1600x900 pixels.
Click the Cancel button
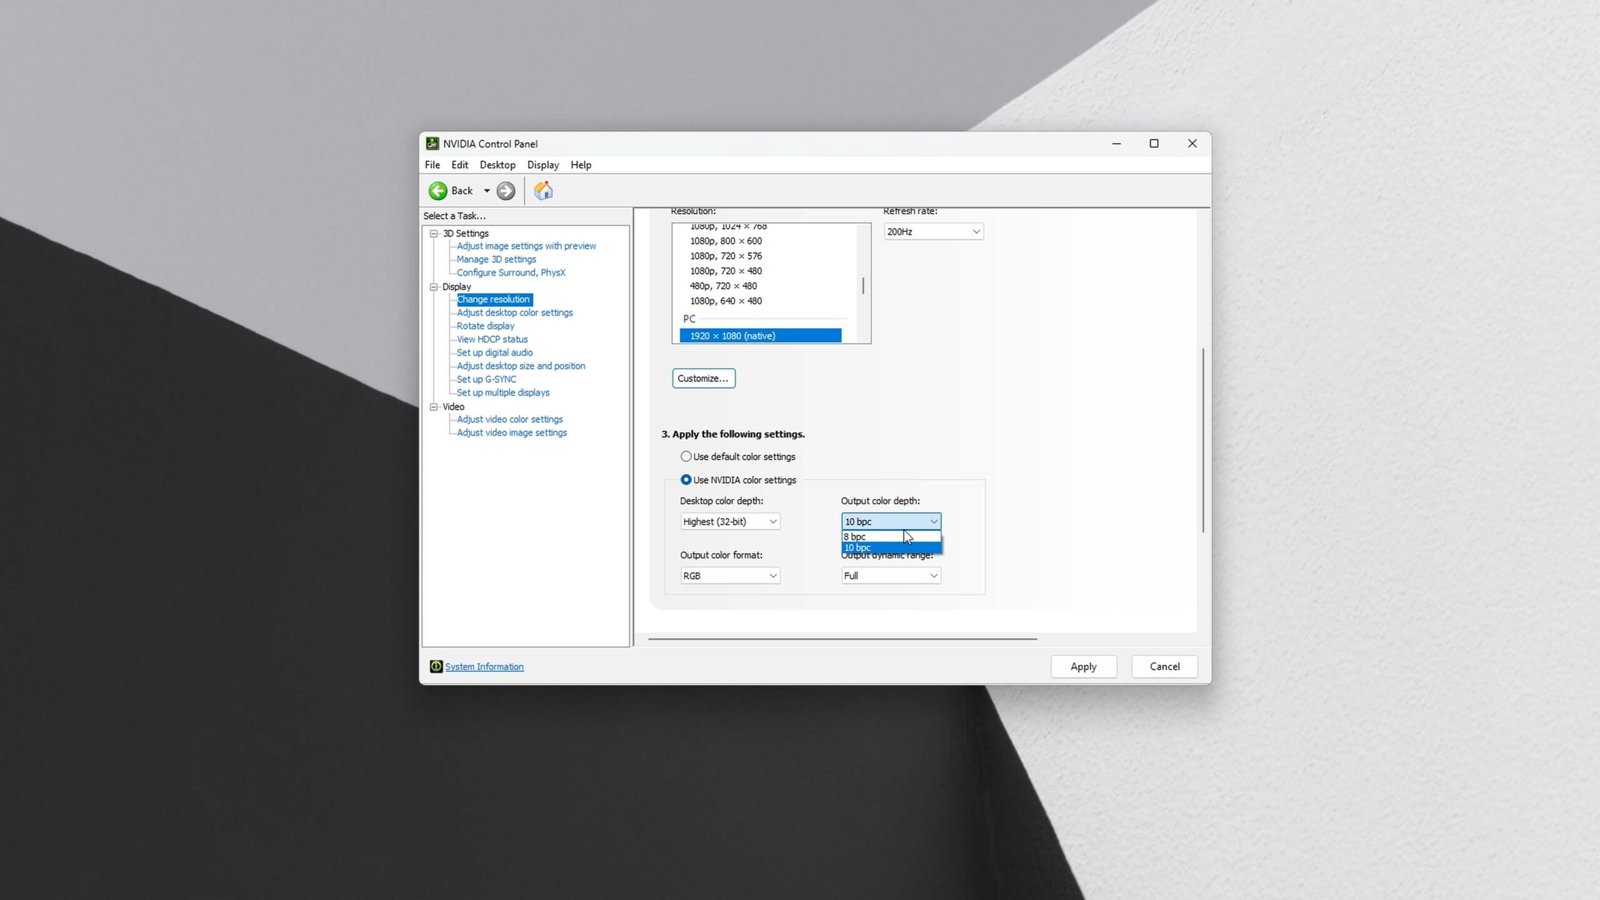[x=1165, y=667]
